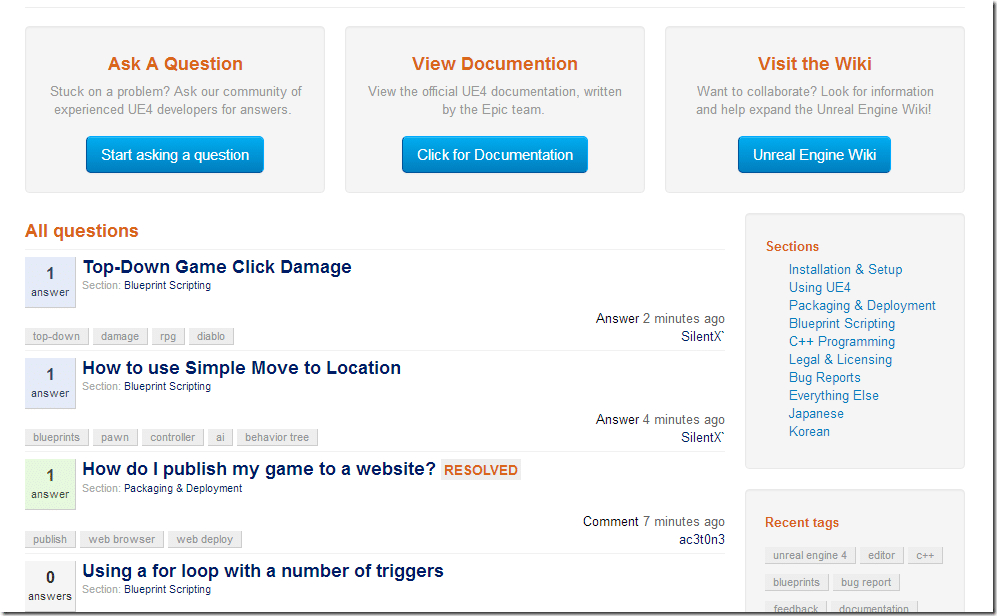997x616 pixels.
Task: Open ac3t0n3 user profile
Action: point(702,540)
